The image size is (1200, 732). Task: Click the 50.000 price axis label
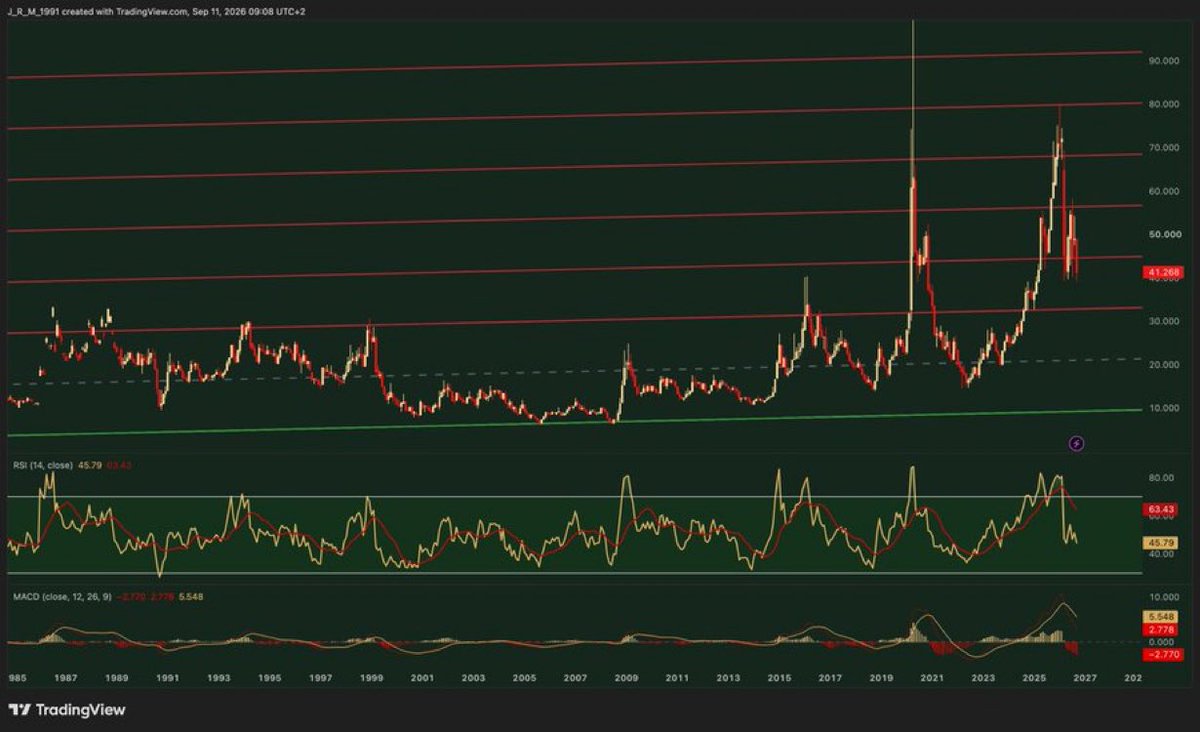pos(1166,234)
